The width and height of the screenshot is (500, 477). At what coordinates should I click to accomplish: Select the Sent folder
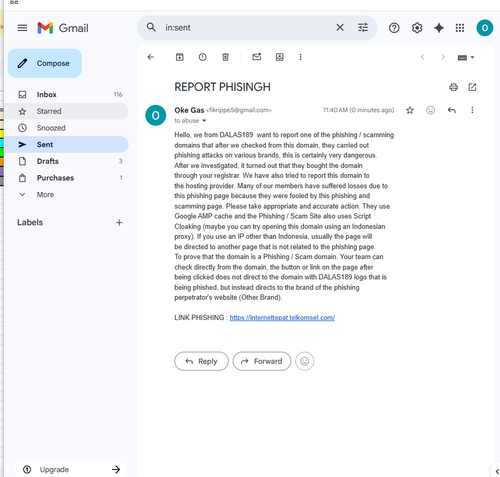[x=67, y=145]
